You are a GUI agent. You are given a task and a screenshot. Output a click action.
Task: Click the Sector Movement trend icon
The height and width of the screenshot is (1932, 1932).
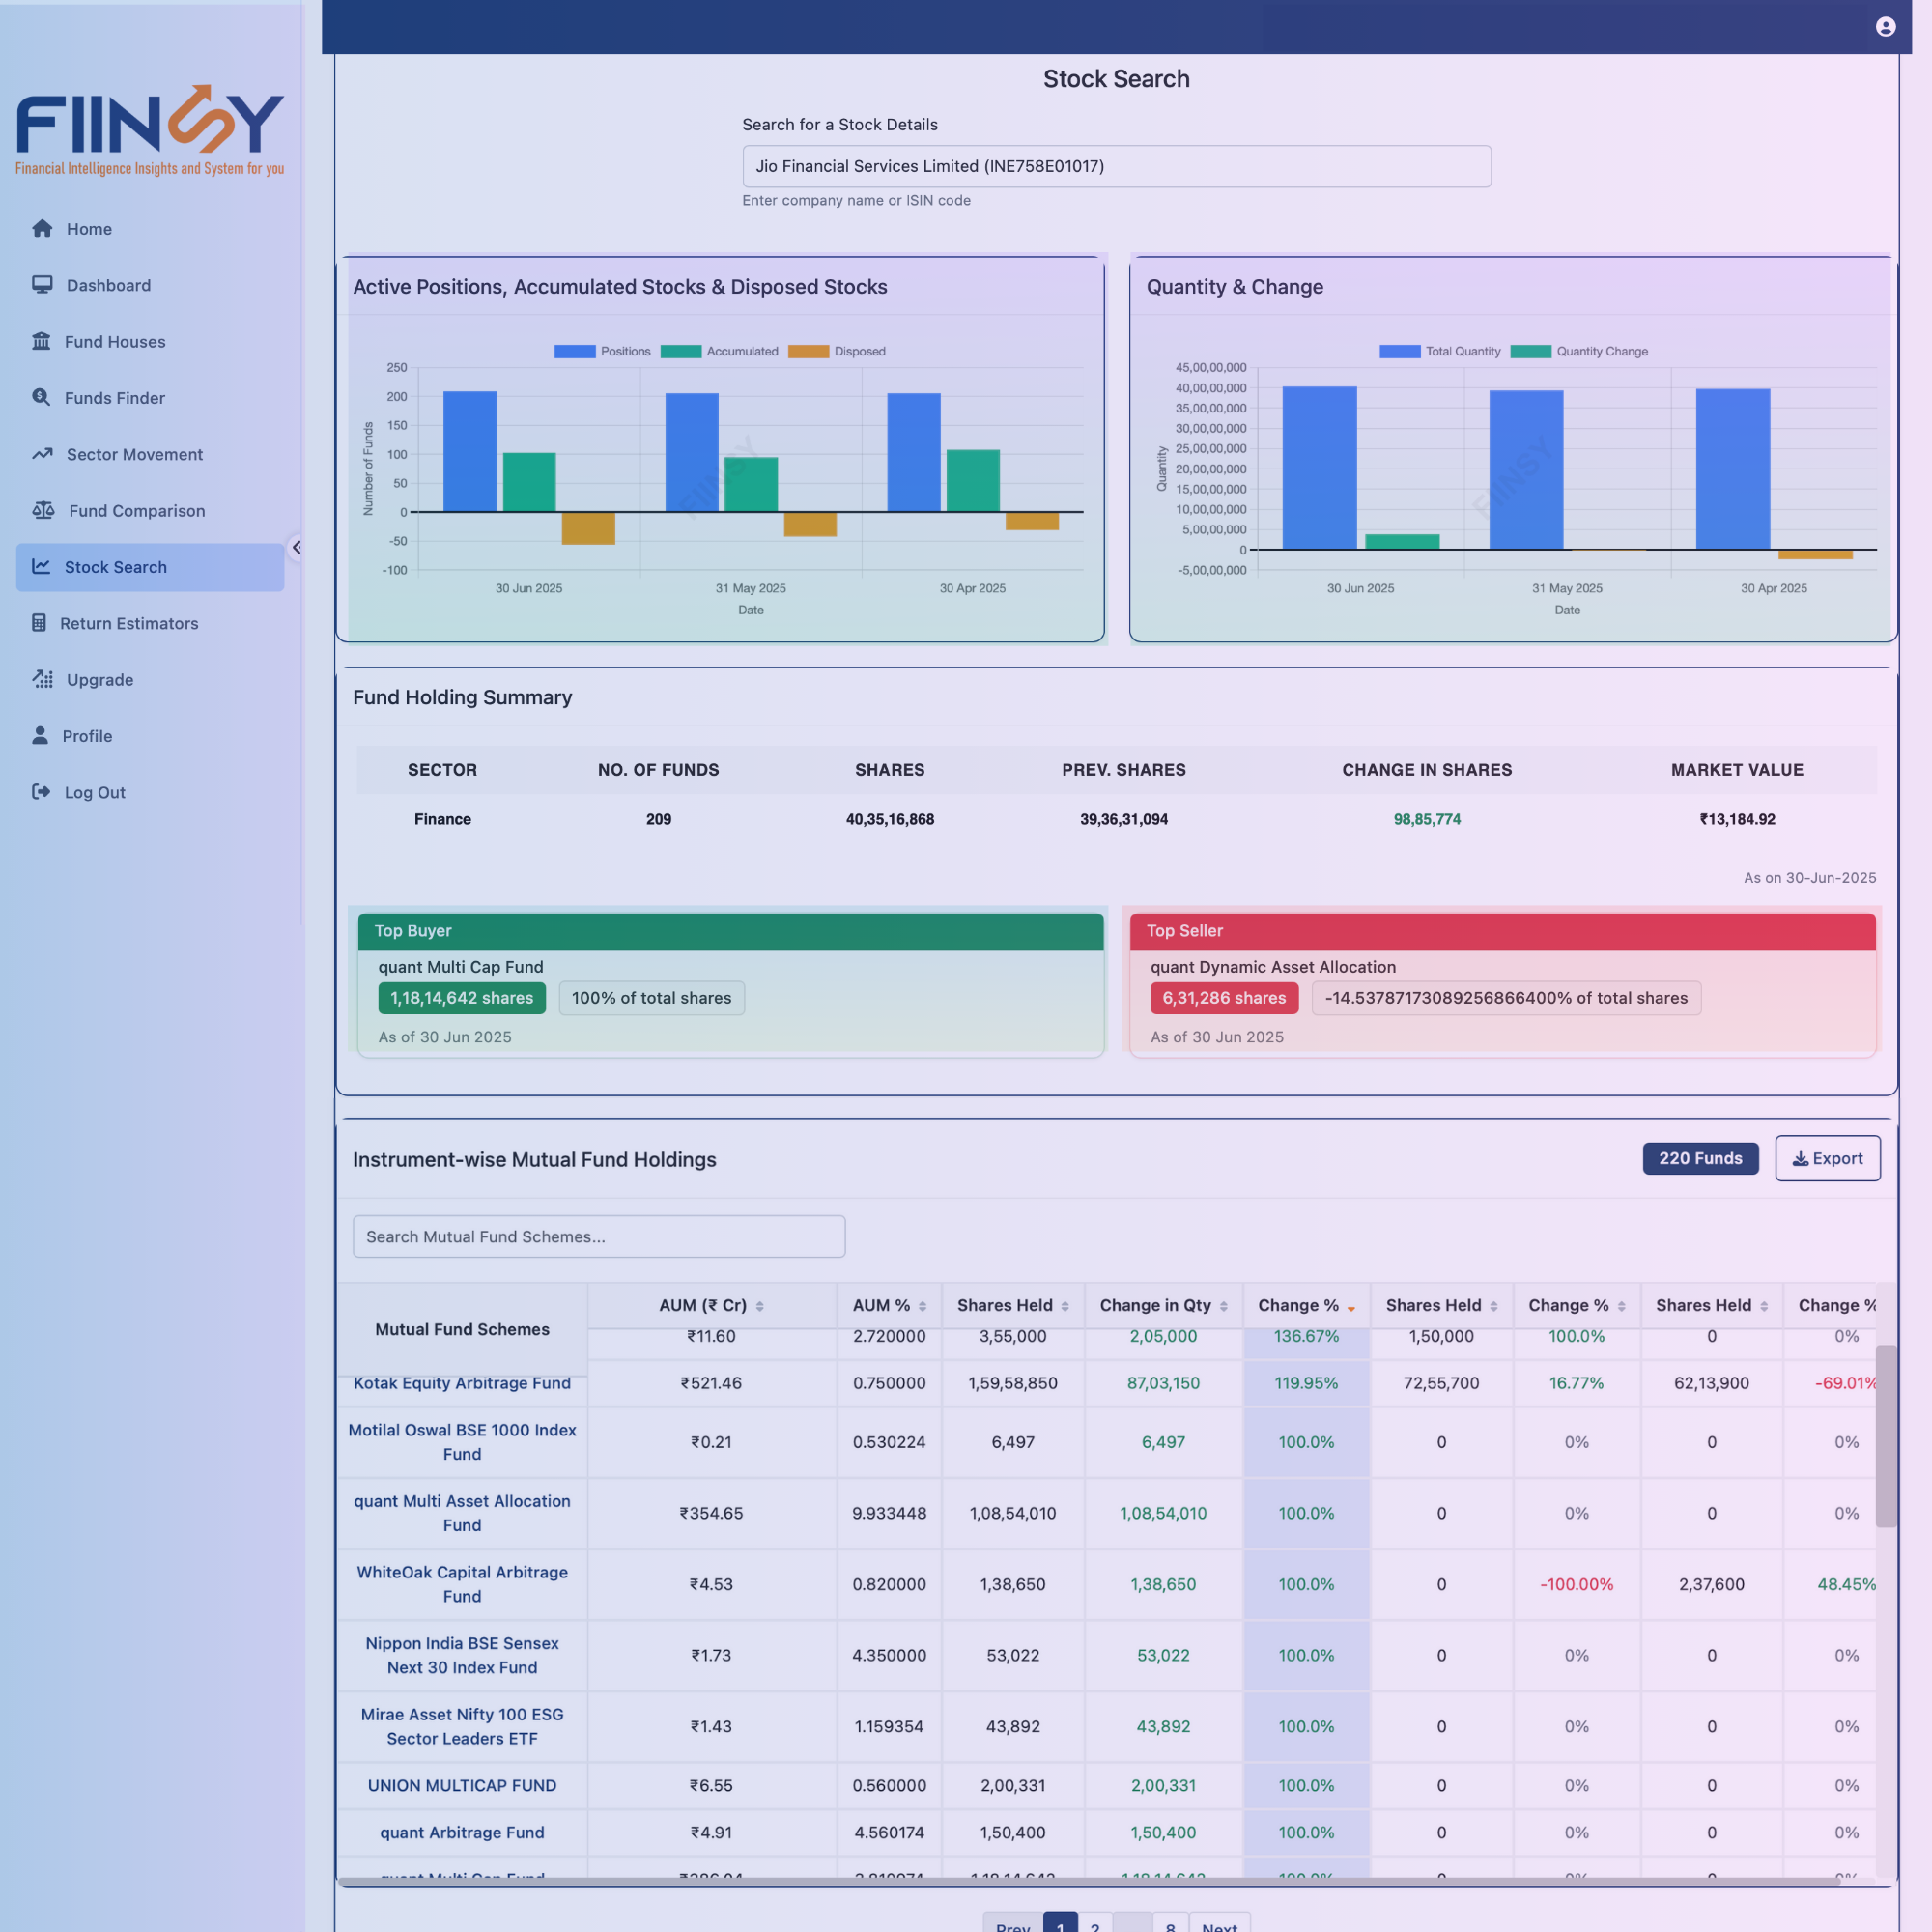point(42,454)
